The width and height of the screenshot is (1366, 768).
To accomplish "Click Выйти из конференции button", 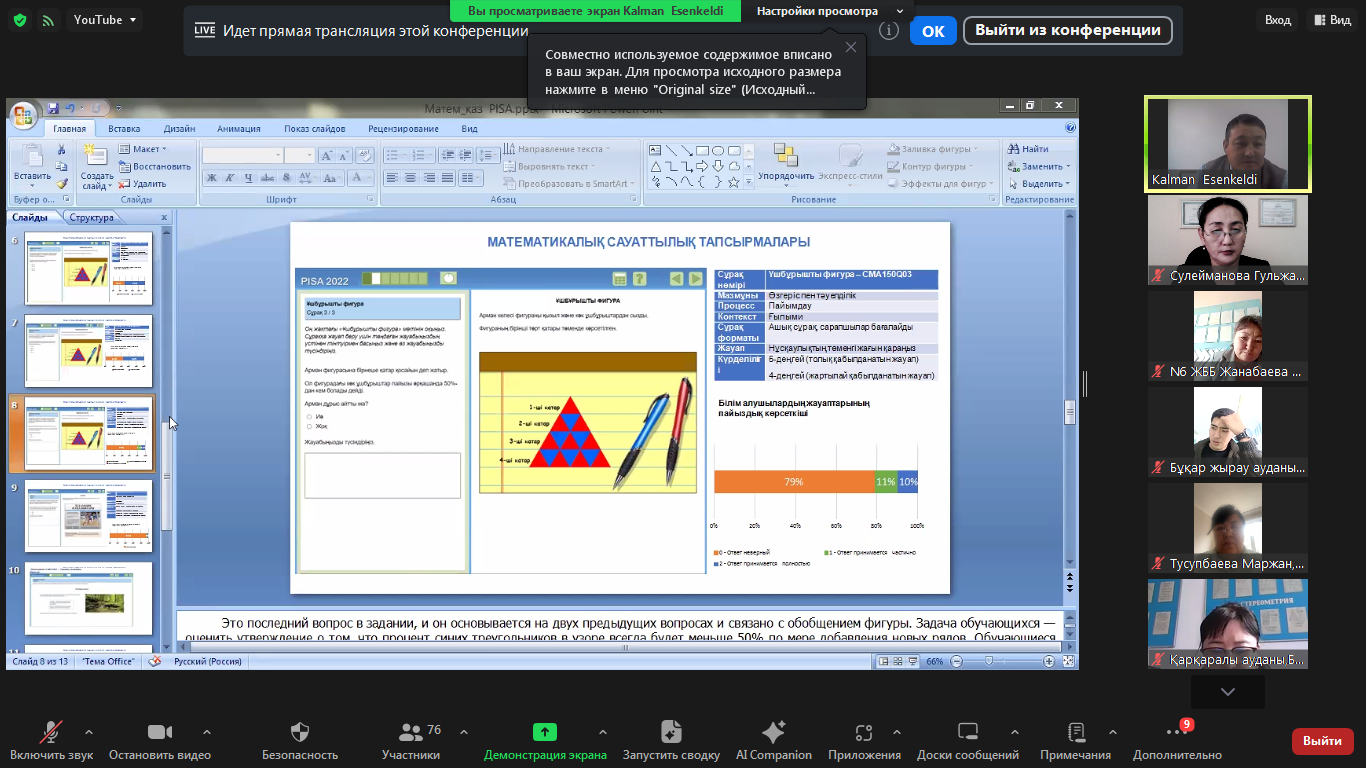I will coord(1066,30).
